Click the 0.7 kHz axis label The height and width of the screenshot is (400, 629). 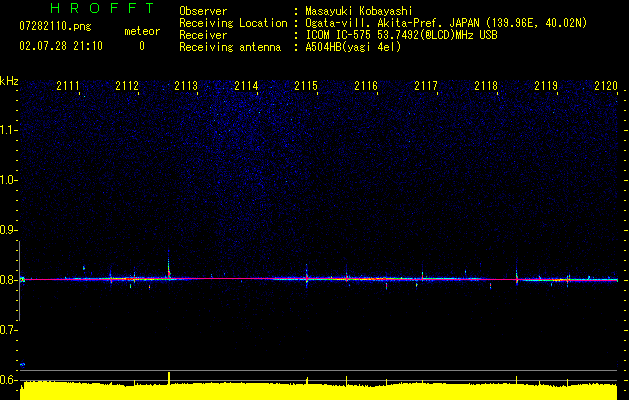pyautogui.click(x=9, y=330)
